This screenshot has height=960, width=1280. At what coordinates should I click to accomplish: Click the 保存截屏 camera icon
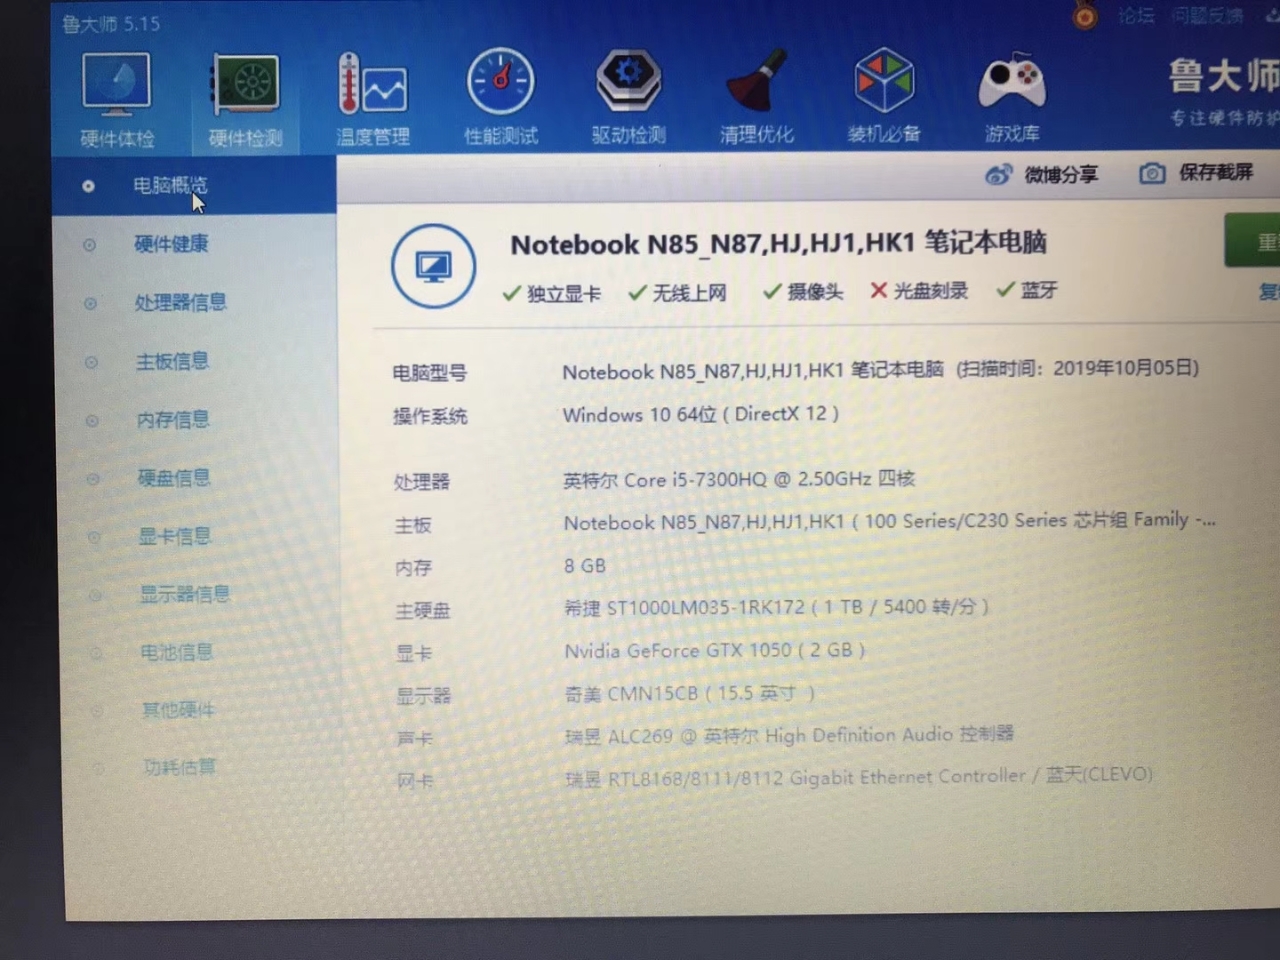point(1152,174)
